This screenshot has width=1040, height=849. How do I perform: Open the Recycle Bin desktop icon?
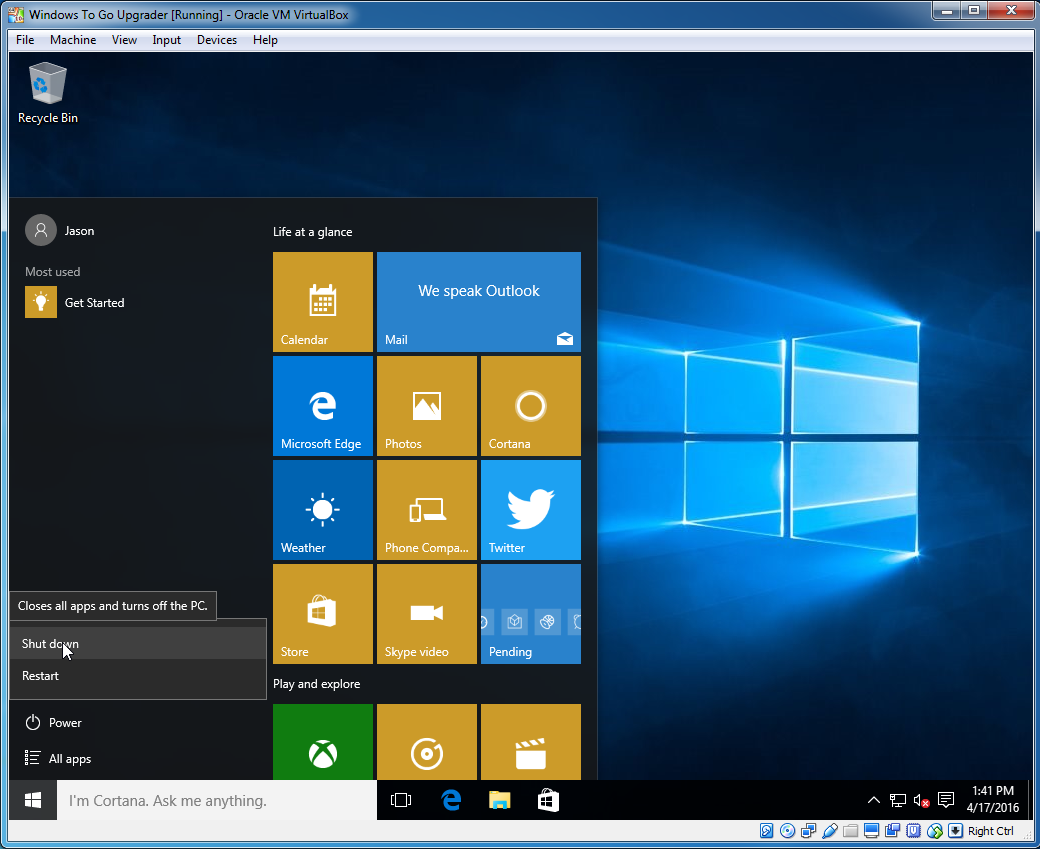pos(48,93)
